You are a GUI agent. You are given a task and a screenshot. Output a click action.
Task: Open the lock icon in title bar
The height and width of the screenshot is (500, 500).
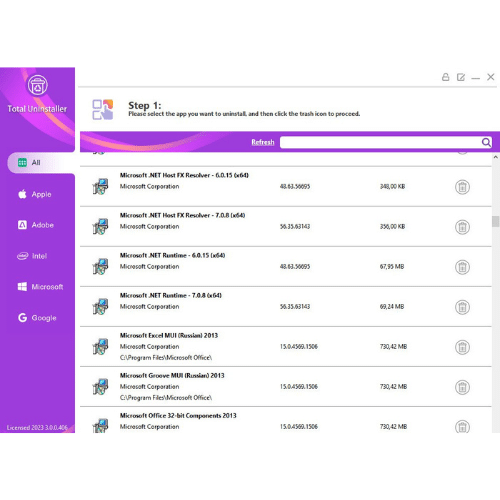coord(445,77)
